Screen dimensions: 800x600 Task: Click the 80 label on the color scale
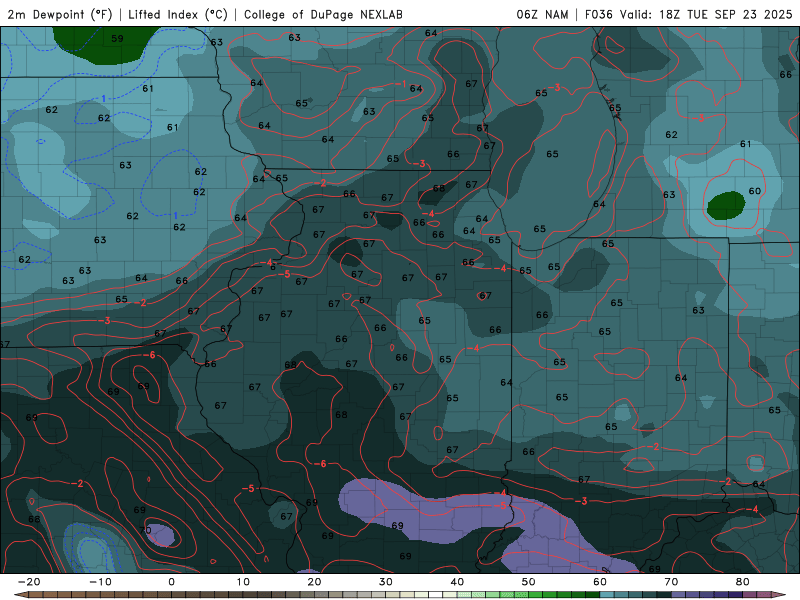coord(743,582)
